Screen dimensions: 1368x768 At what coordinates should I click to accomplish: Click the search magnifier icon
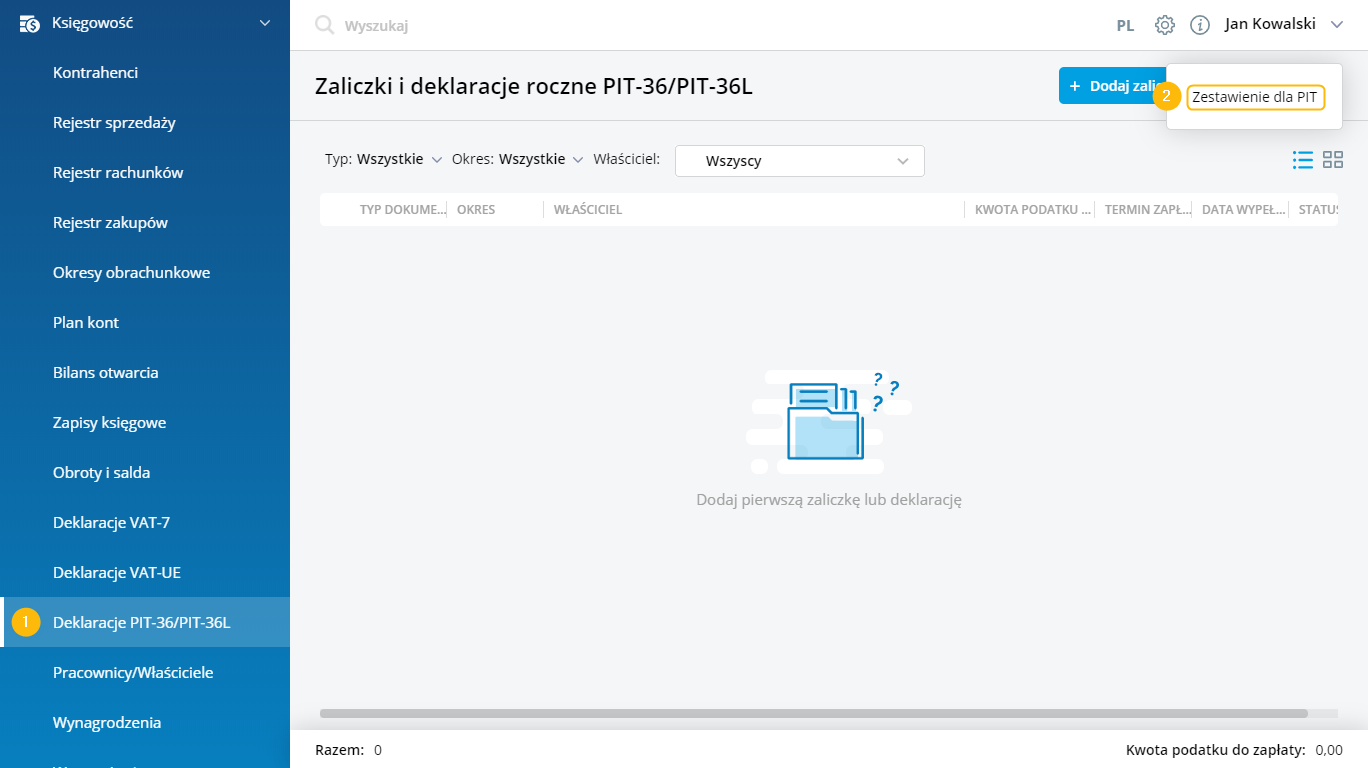(325, 25)
